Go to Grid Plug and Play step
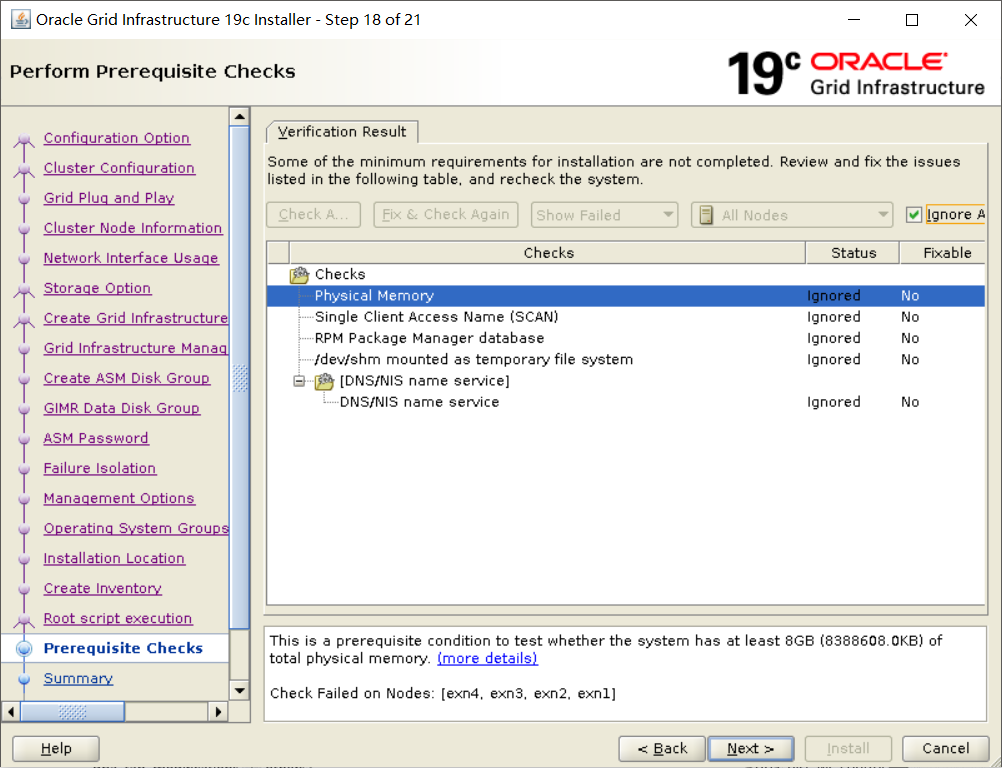The width and height of the screenshot is (1002, 768). point(109,198)
